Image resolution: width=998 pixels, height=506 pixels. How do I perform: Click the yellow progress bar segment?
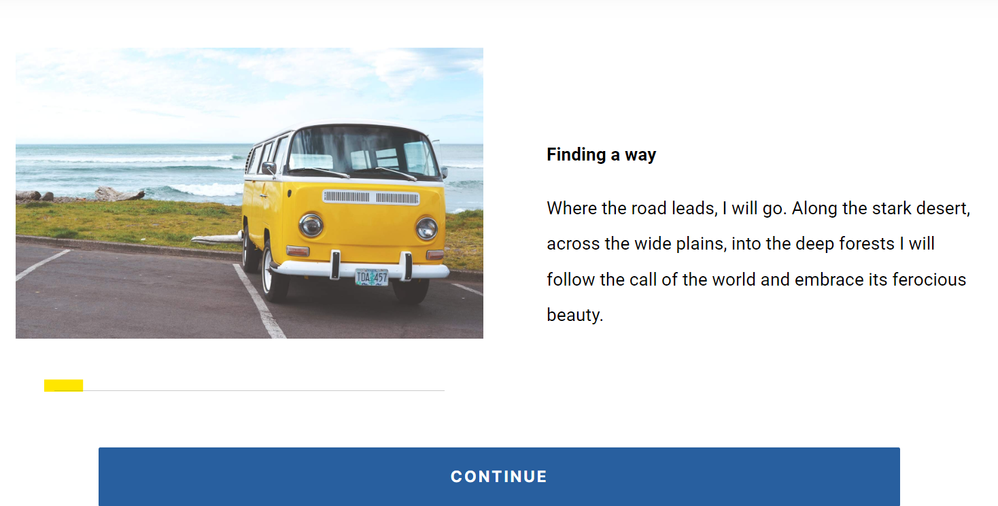point(63,386)
